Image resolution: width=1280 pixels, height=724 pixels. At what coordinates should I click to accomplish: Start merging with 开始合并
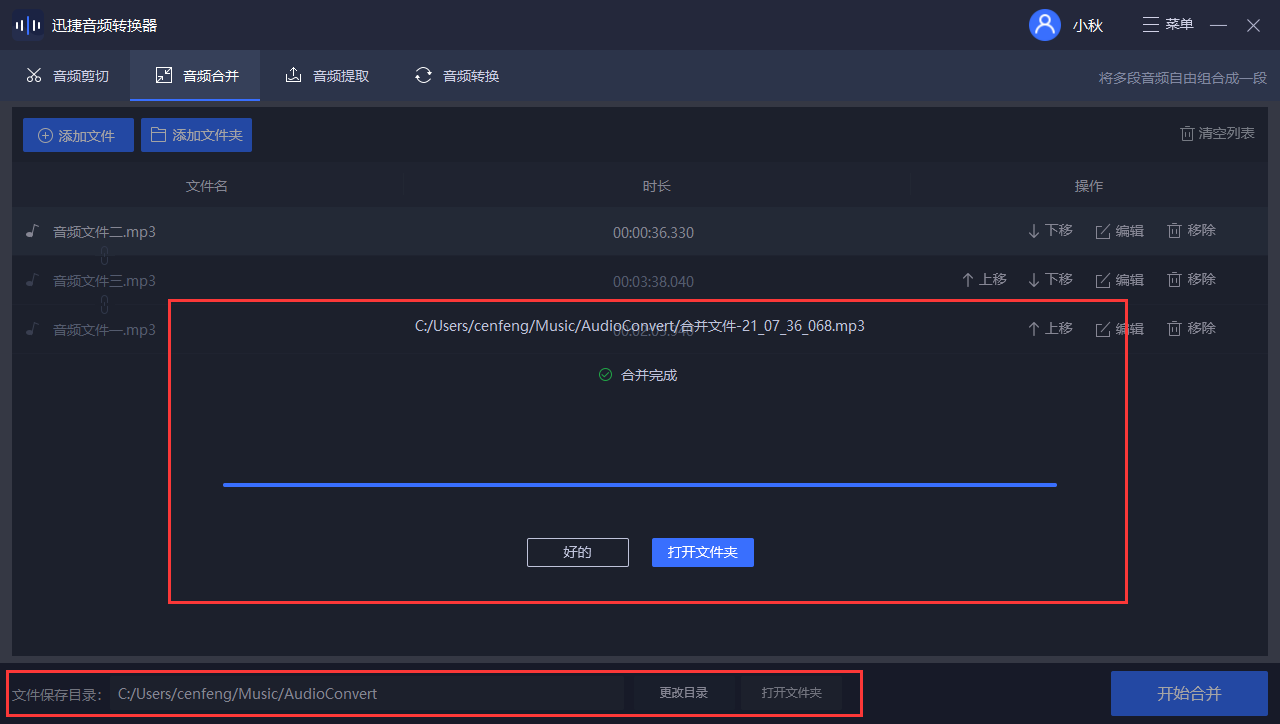coord(1189,694)
